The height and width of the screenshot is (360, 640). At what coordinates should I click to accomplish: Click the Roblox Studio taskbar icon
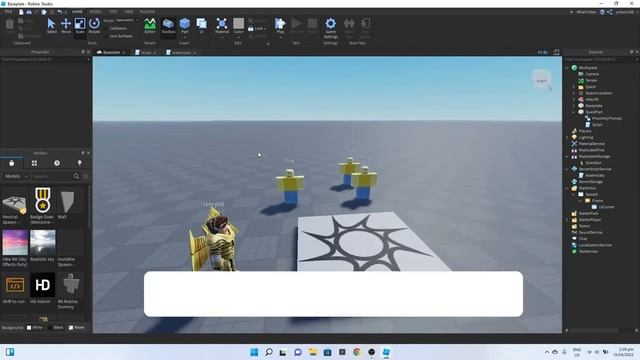coord(386,352)
